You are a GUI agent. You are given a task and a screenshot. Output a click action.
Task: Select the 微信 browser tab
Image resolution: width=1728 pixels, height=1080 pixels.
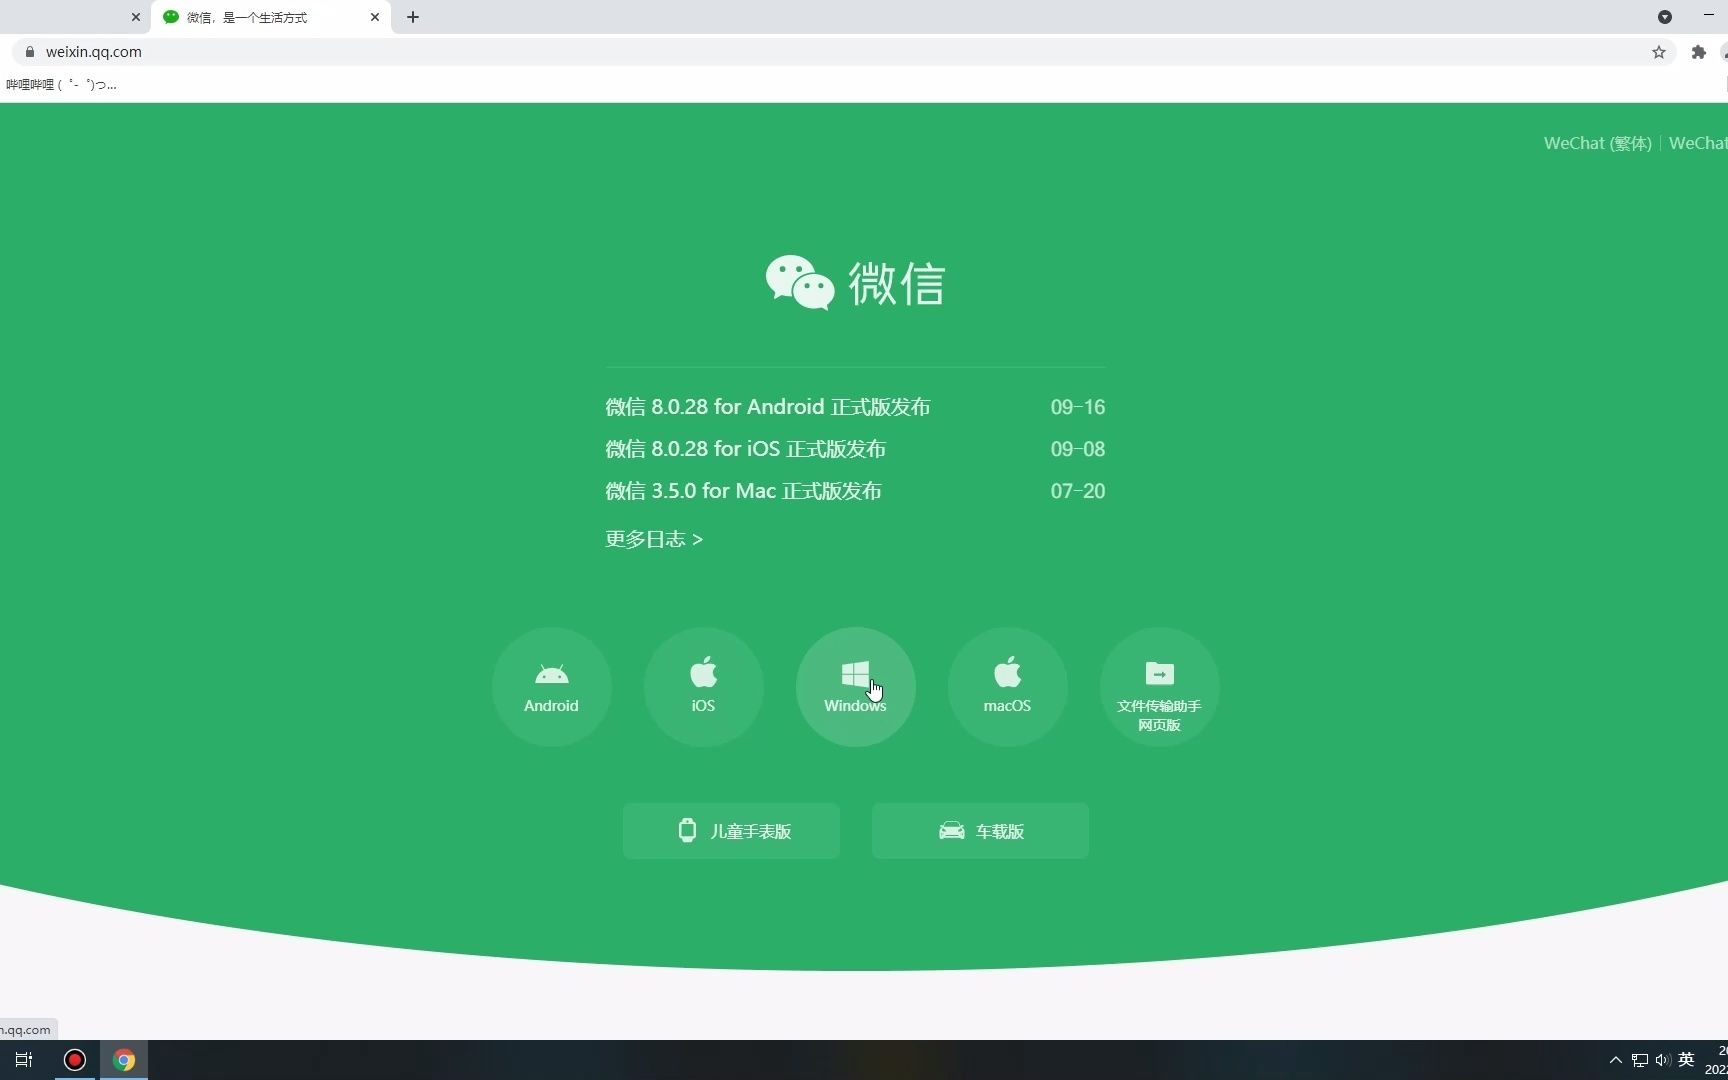pos(271,17)
